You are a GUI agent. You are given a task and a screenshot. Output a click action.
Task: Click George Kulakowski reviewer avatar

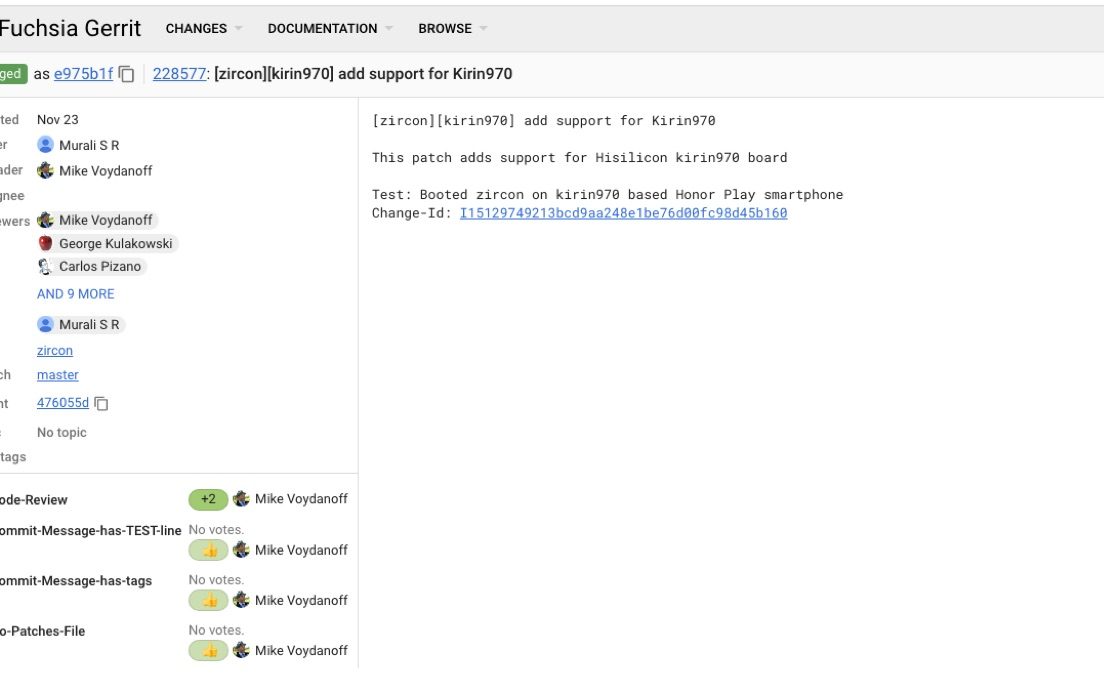pos(45,243)
